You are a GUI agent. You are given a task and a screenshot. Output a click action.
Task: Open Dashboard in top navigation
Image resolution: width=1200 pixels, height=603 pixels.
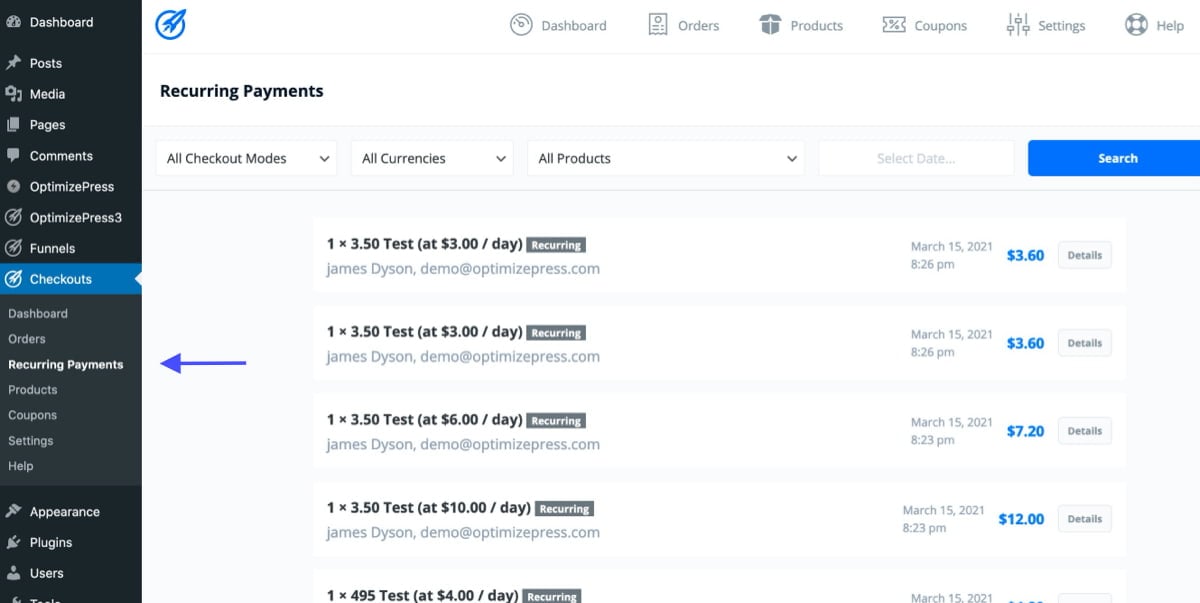pos(558,25)
